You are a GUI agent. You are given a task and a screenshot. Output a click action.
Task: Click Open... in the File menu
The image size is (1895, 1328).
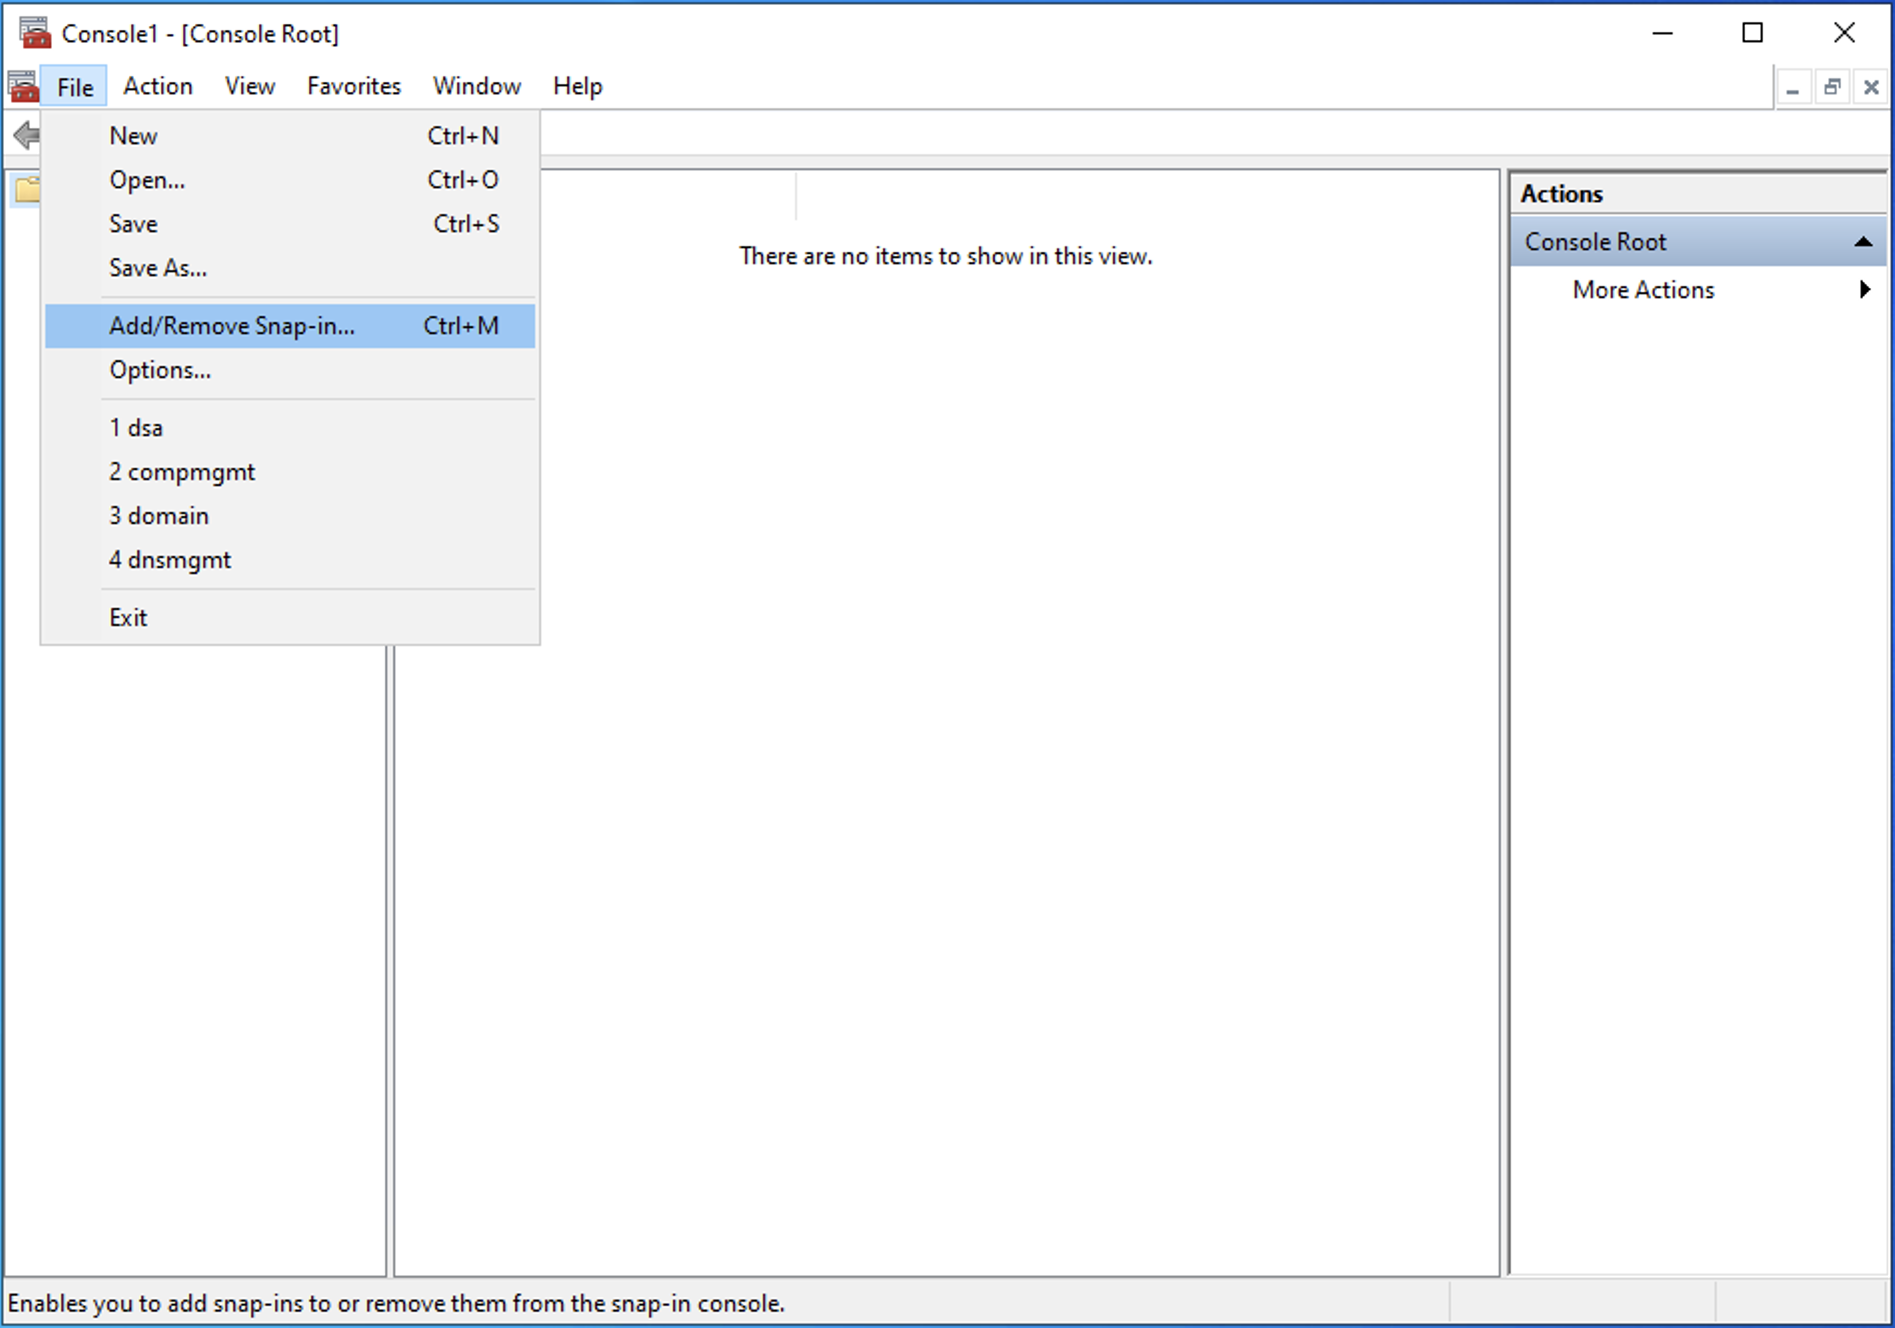[x=147, y=180]
